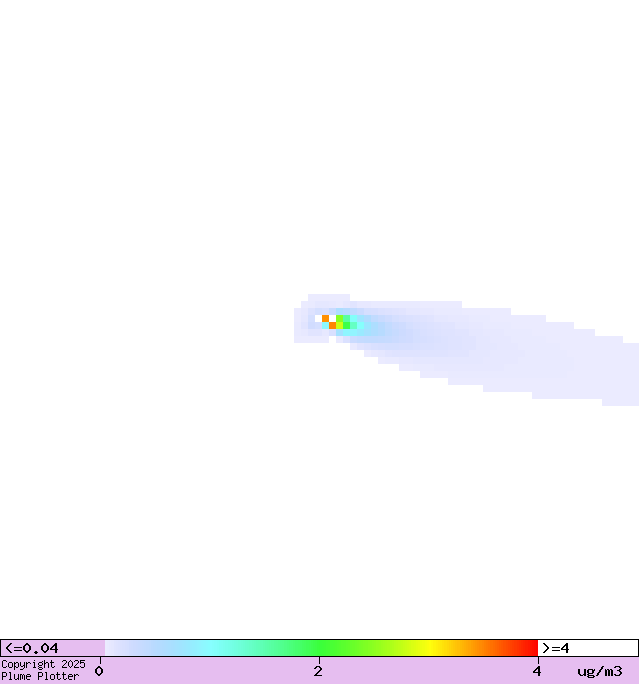Click the '>=4' legend label
The height and width of the screenshot is (684, 639).
[556, 648]
